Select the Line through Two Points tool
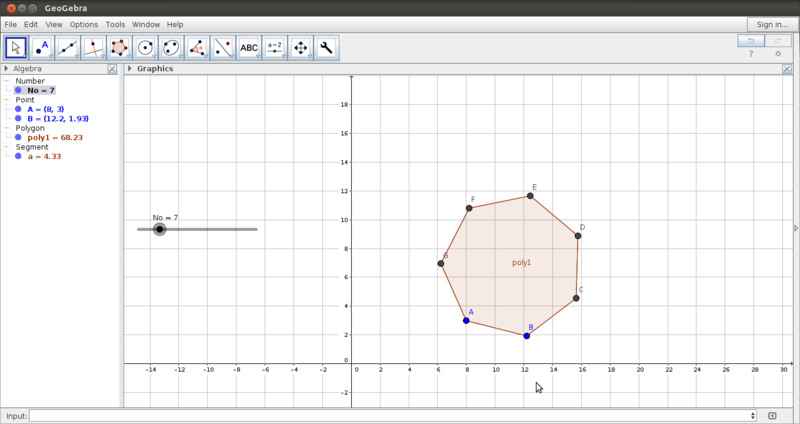Image resolution: width=800 pixels, height=424 pixels. 68,48
